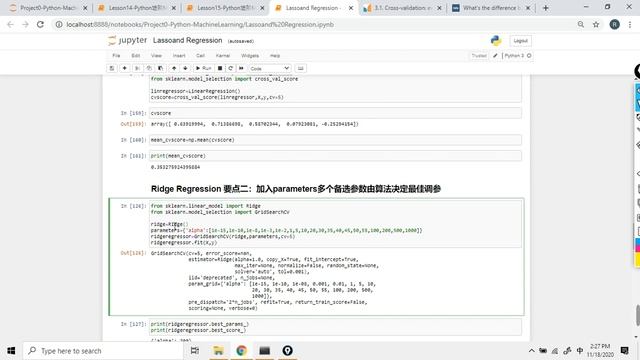Viewport: 640px width, 360px height.
Task: Copy selected cells toolbar icon
Action: coord(149,68)
